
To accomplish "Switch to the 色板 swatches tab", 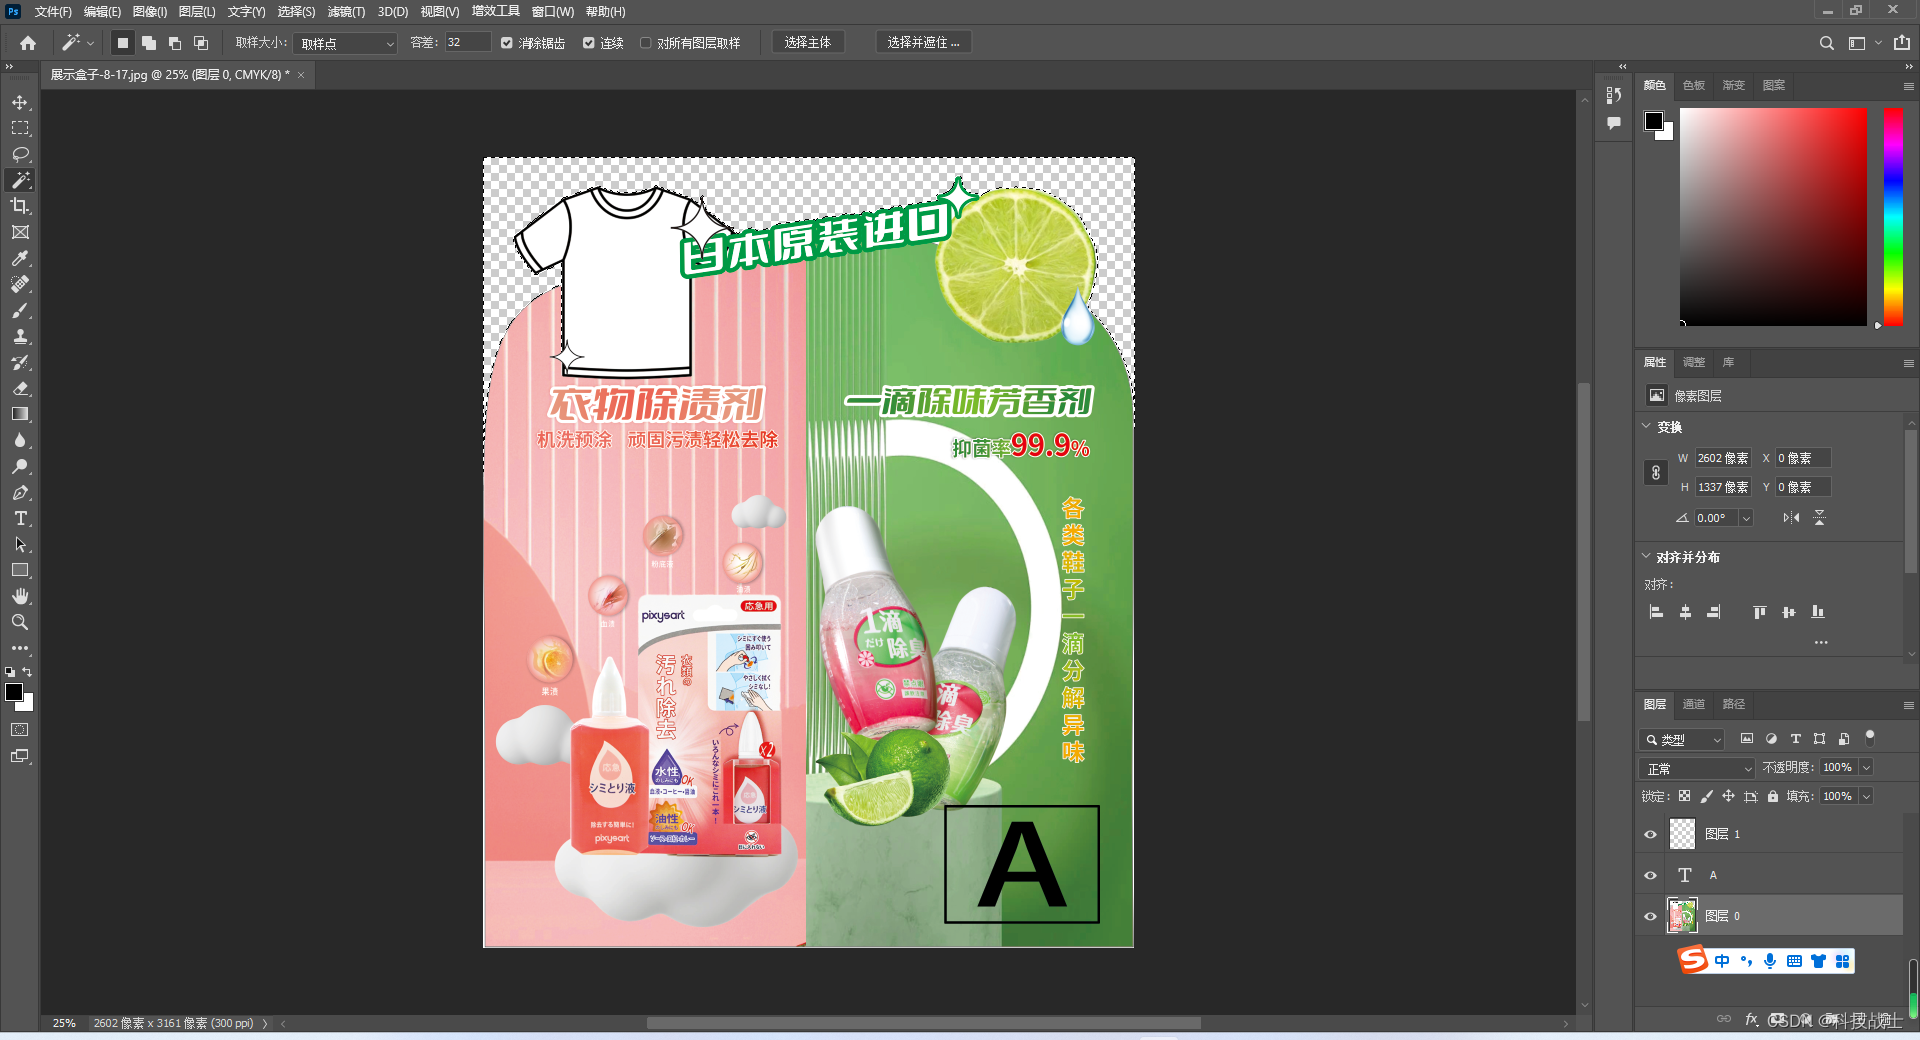I will [1694, 86].
